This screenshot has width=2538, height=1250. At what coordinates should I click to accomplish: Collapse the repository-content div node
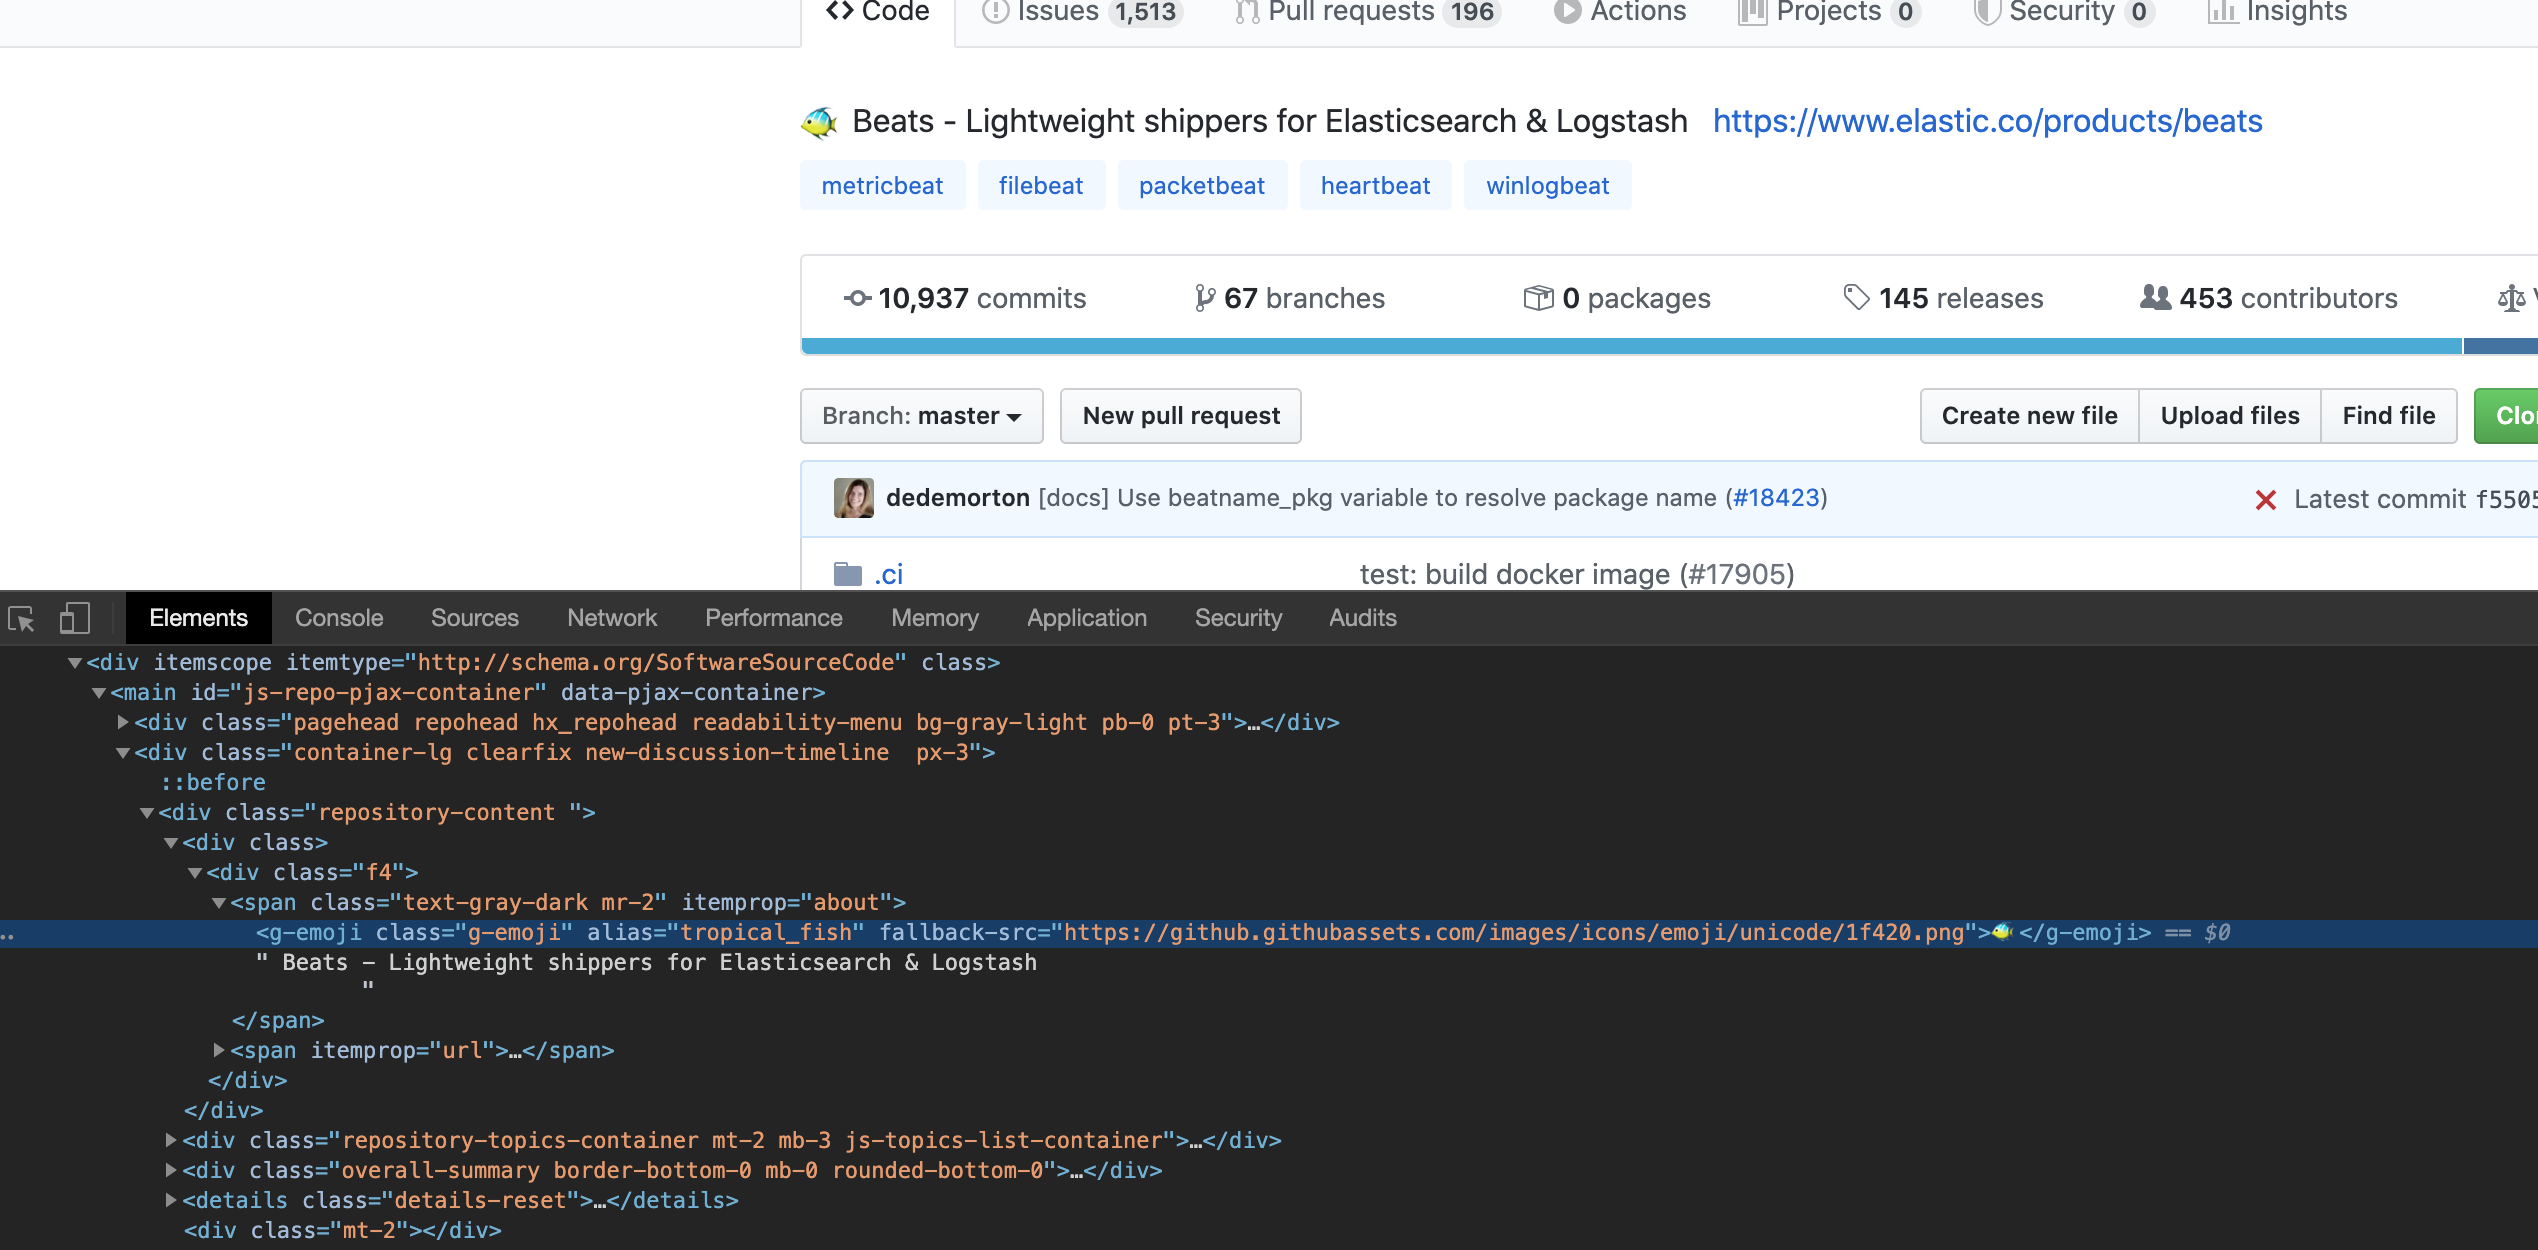(148, 811)
